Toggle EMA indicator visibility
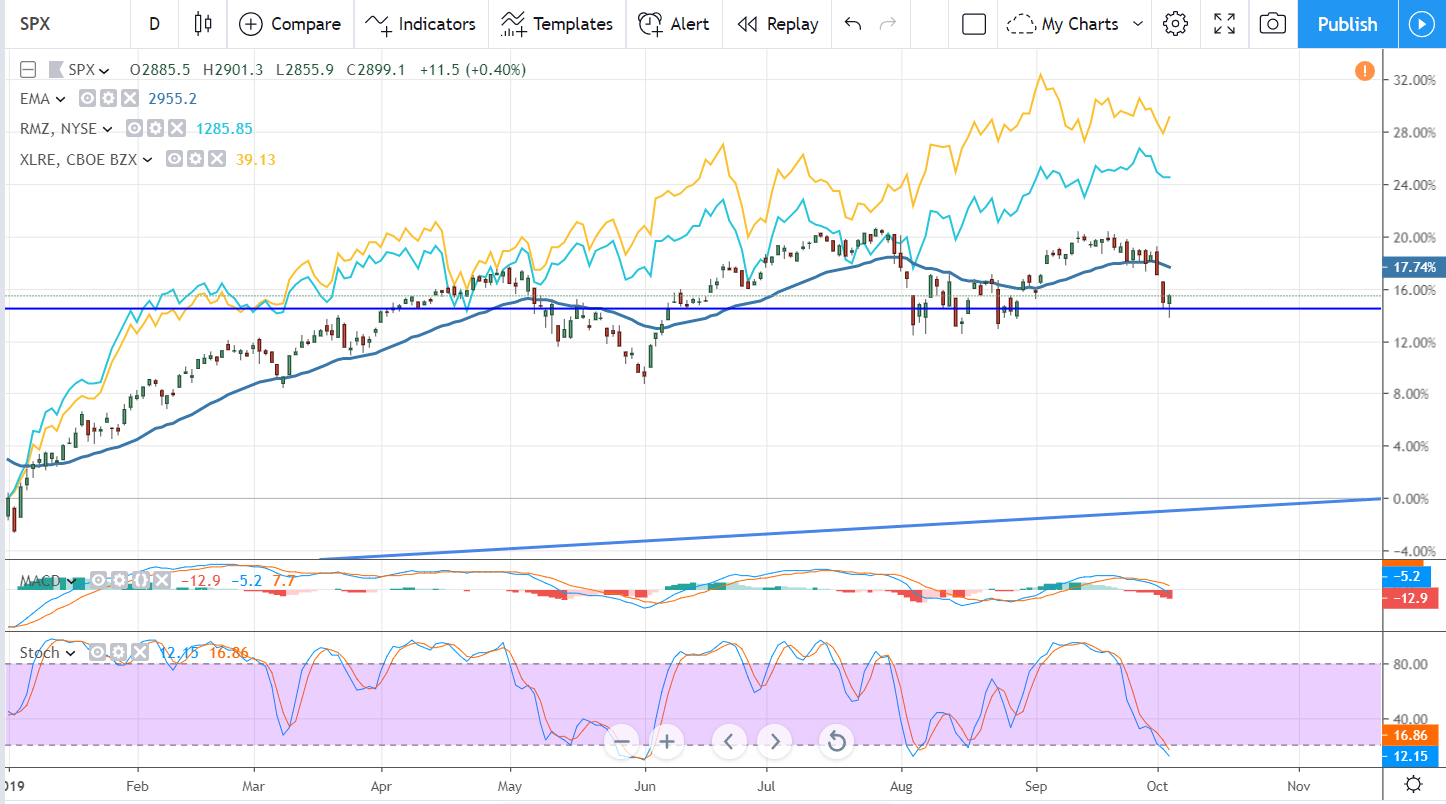The width and height of the screenshot is (1446, 804). click(x=87, y=99)
